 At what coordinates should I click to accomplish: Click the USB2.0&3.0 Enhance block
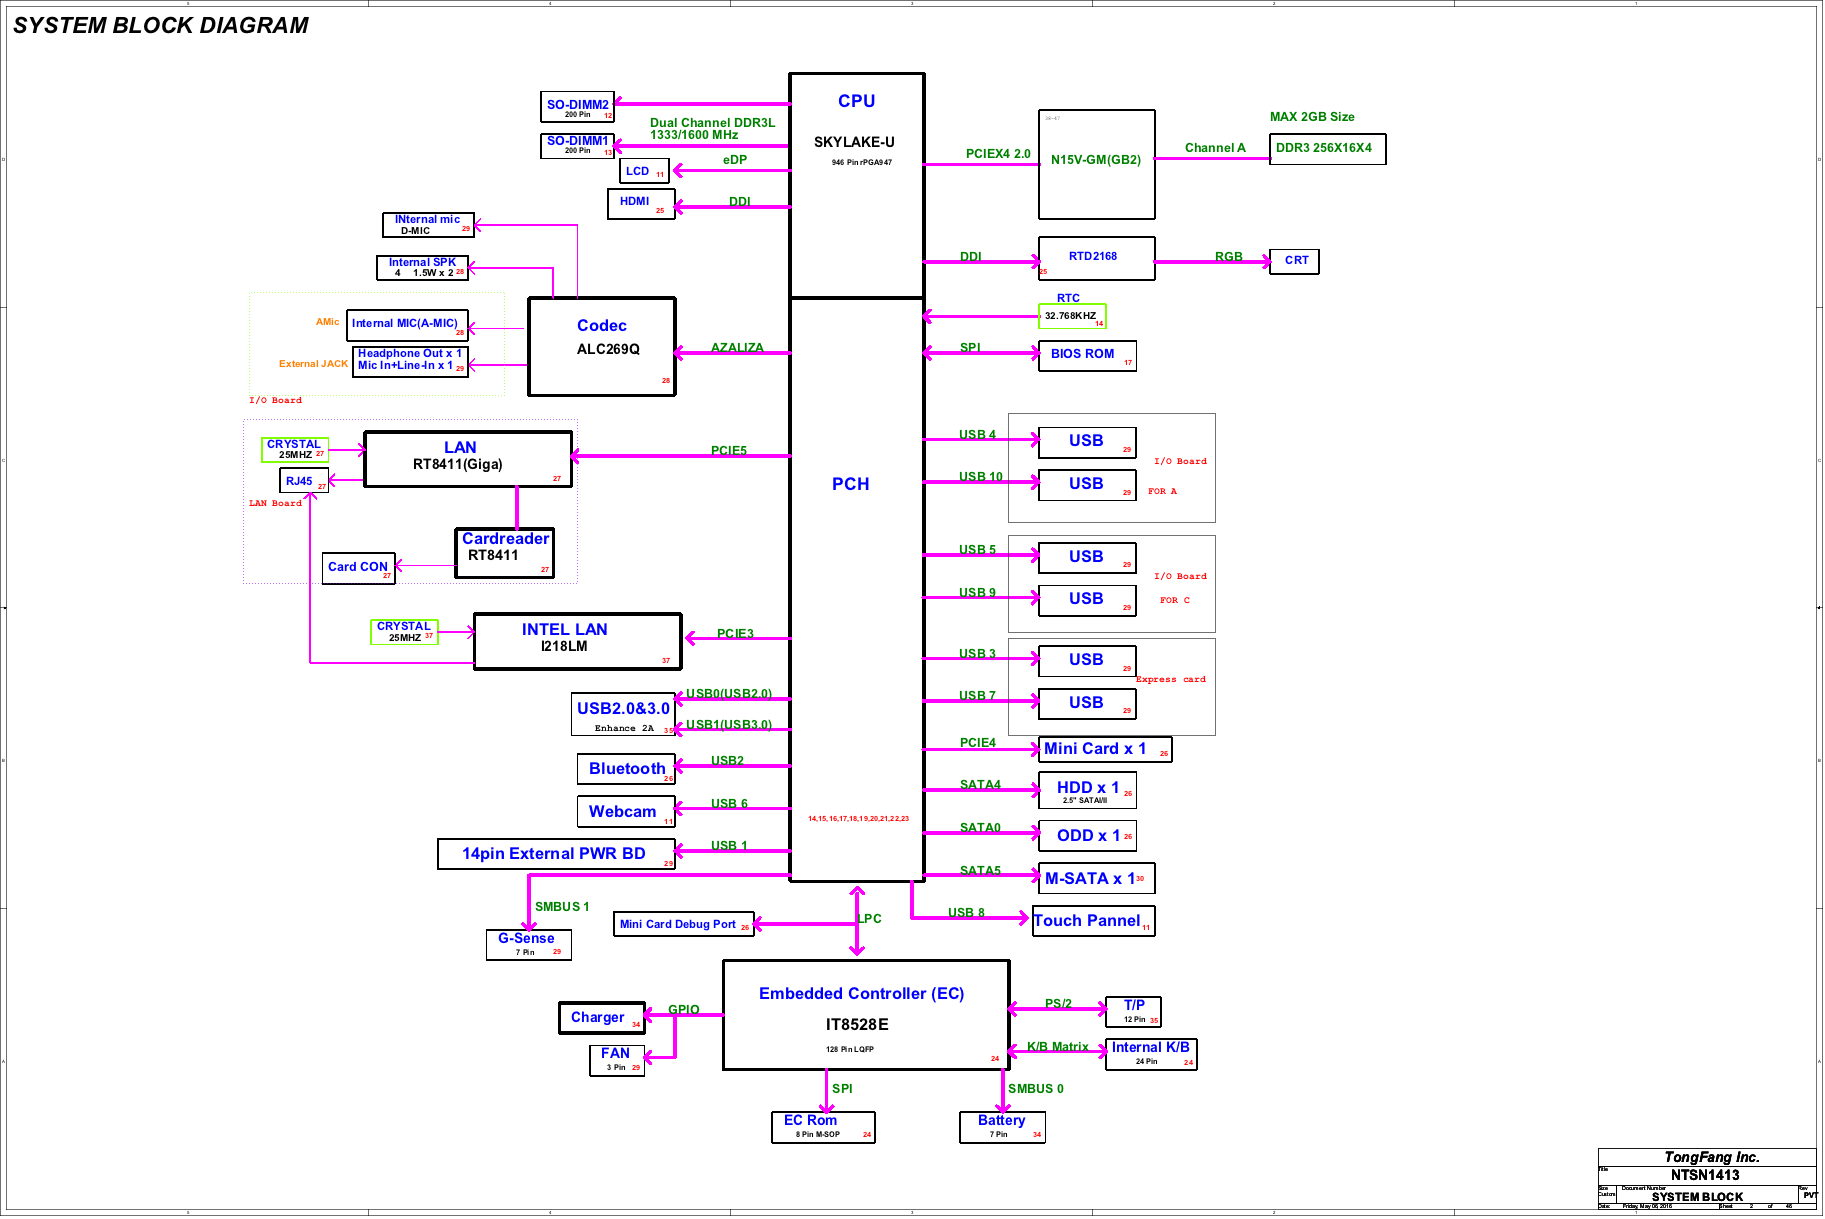(623, 714)
